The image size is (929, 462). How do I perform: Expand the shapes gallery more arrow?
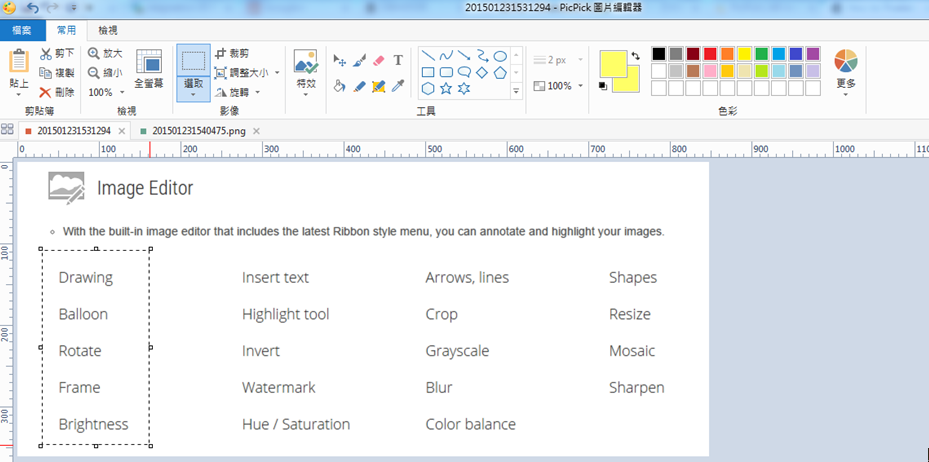pos(516,91)
